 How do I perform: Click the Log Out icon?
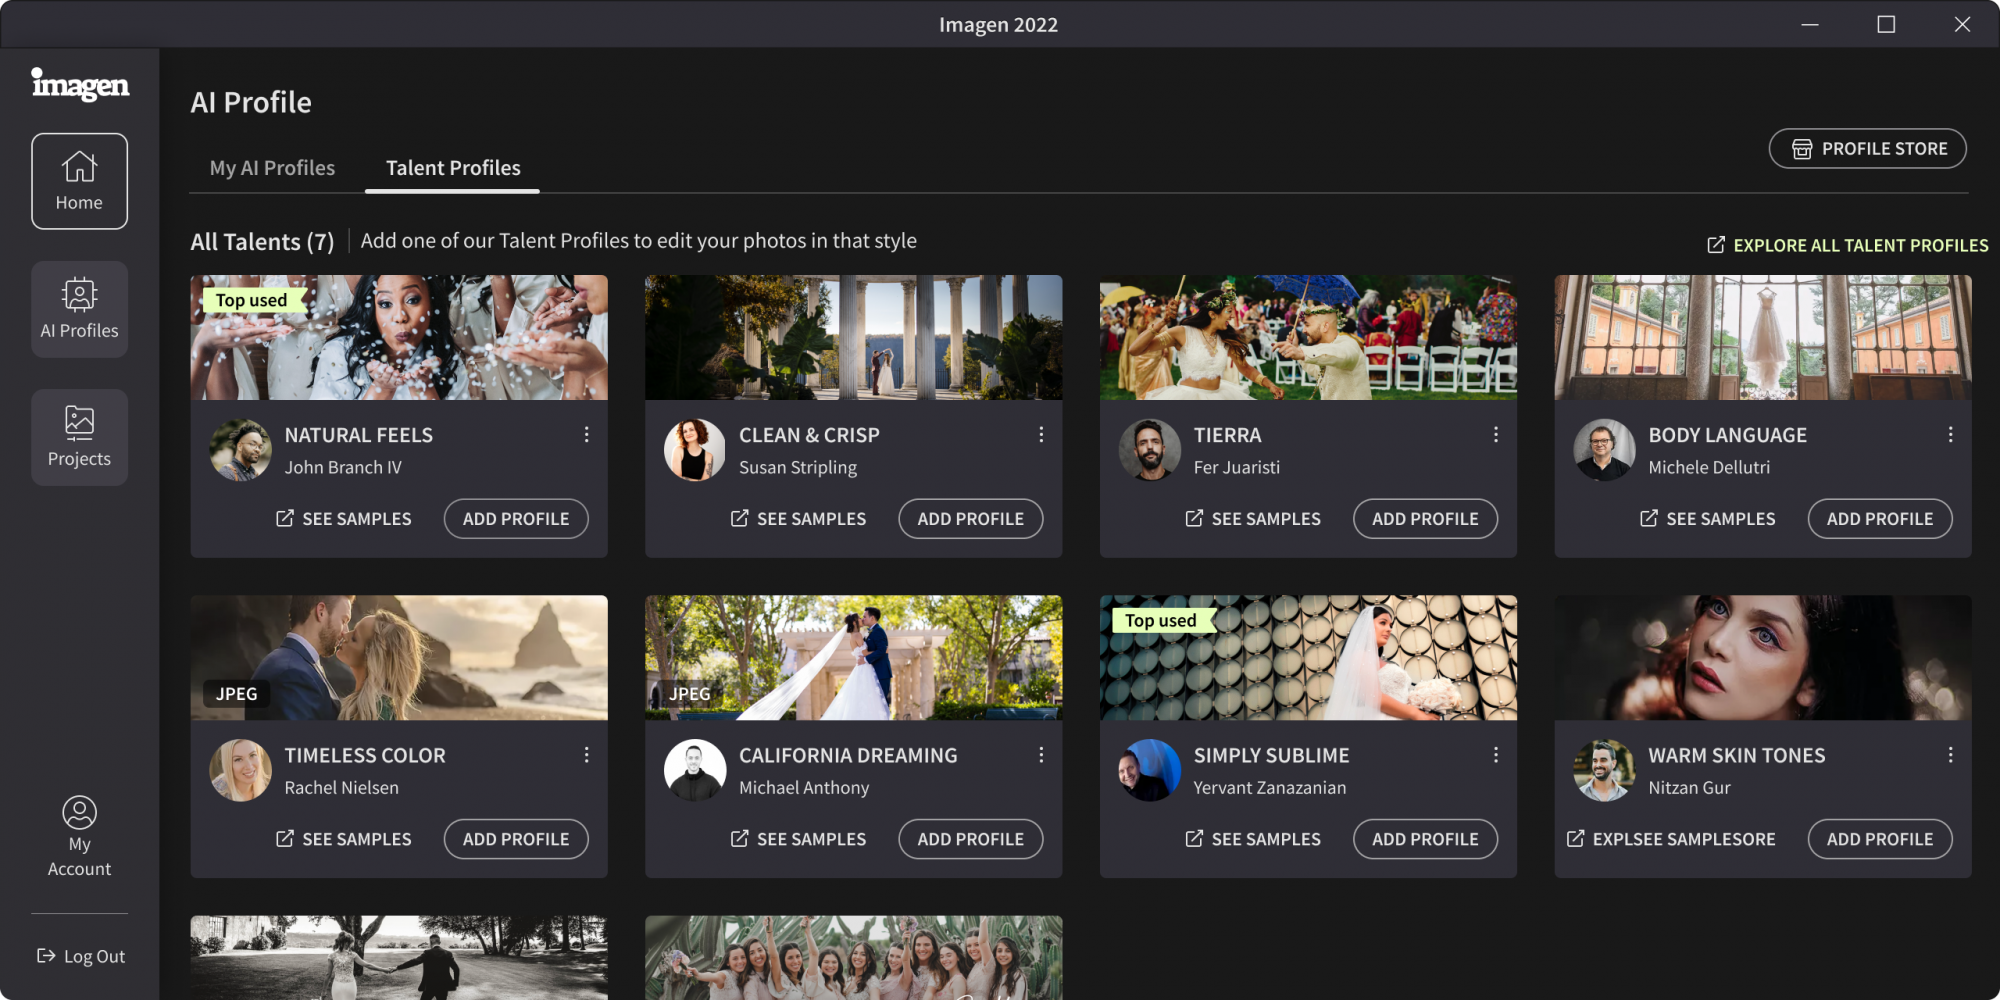pos(45,955)
